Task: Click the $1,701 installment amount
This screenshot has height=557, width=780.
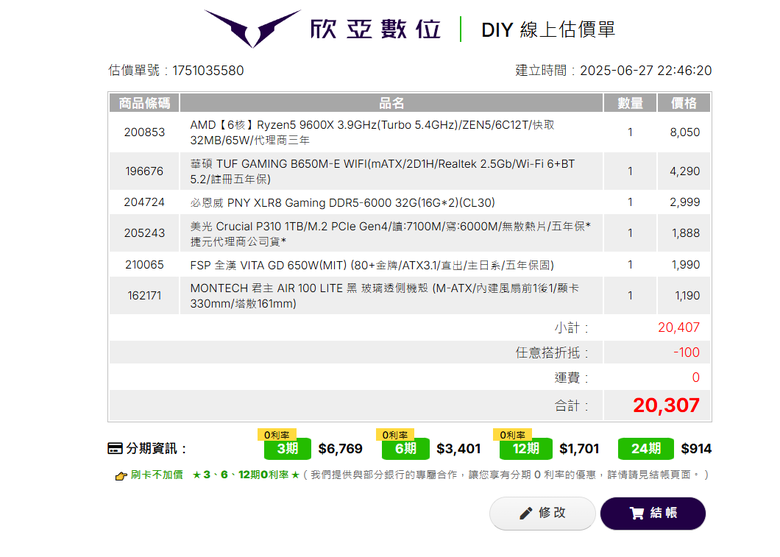Action: pos(579,449)
